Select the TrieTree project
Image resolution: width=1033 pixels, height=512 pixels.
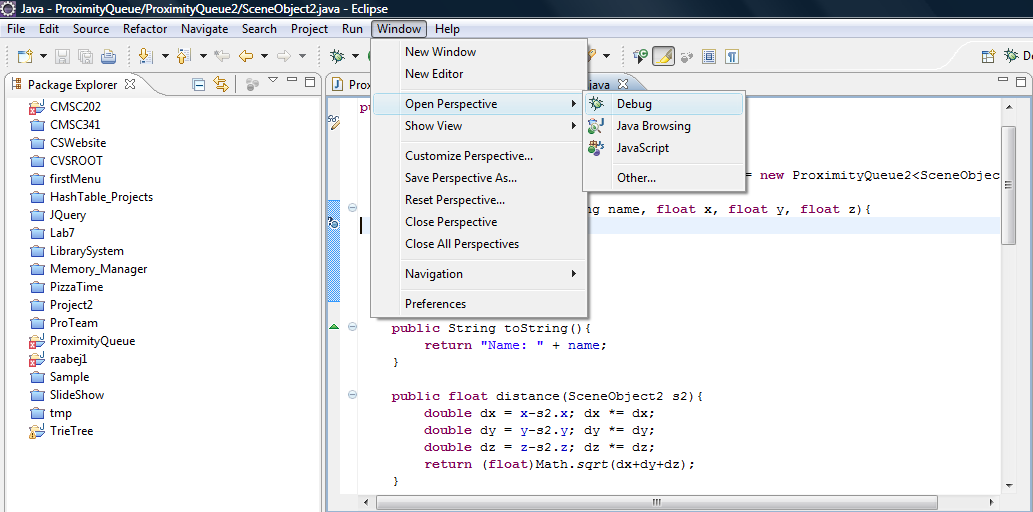(71, 431)
